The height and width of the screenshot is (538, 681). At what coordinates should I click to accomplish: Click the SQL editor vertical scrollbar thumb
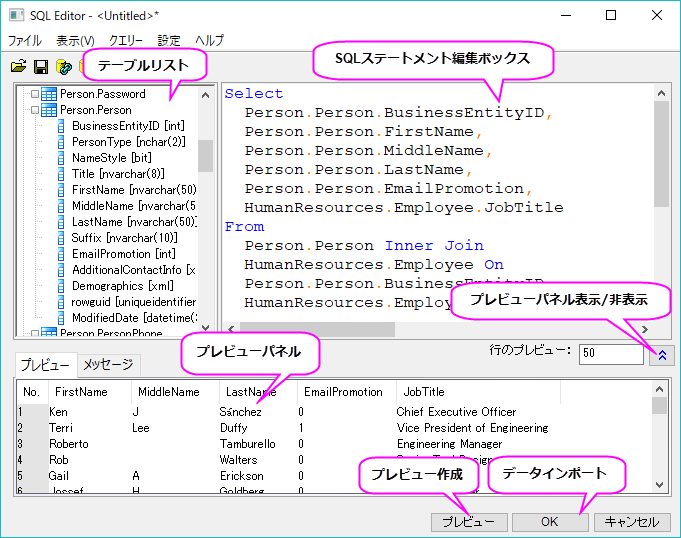[661, 154]
